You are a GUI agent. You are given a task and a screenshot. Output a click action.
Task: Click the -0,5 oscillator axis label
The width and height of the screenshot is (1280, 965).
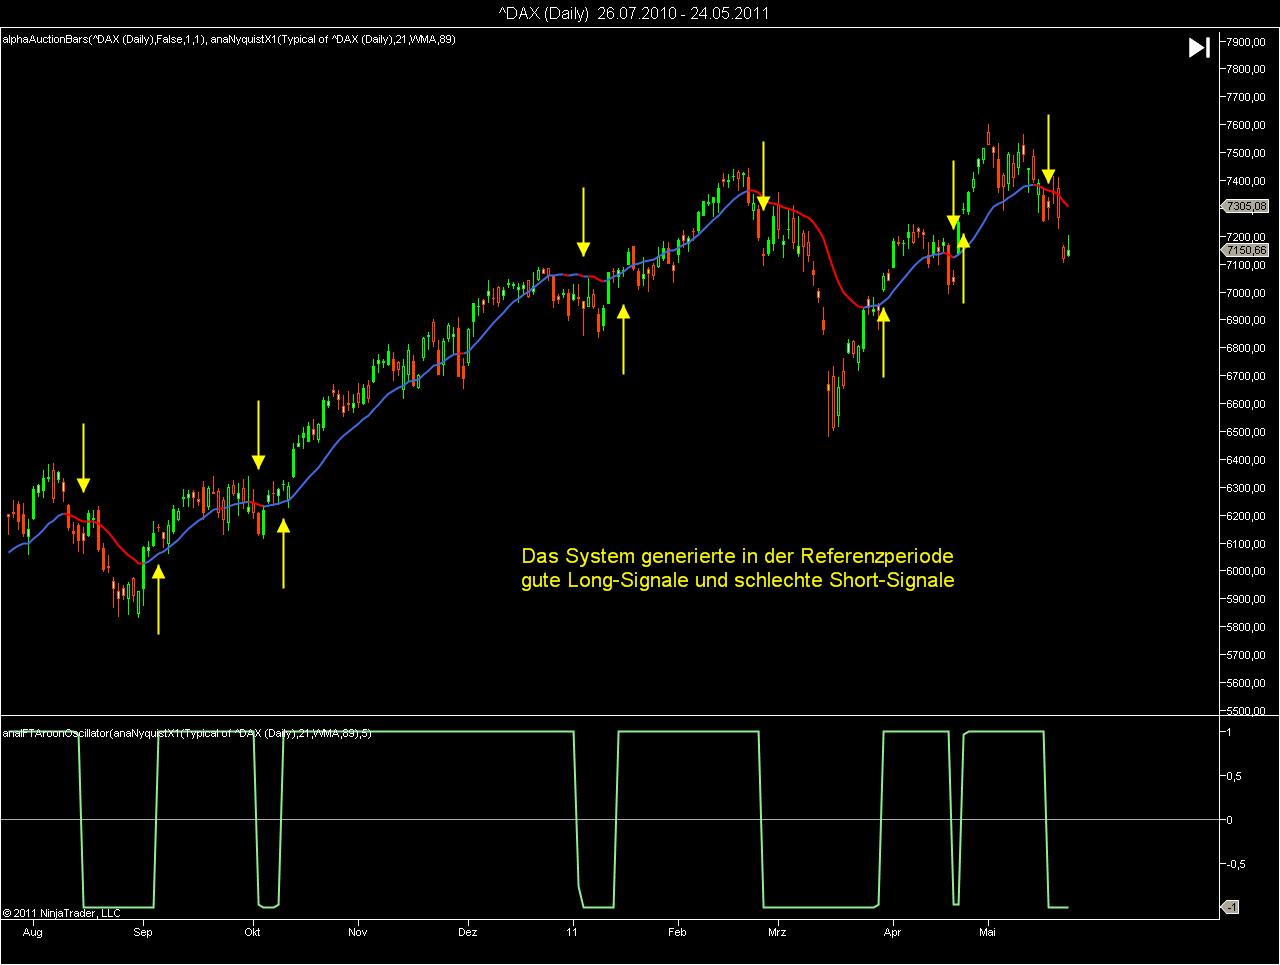click(1236, 864)
